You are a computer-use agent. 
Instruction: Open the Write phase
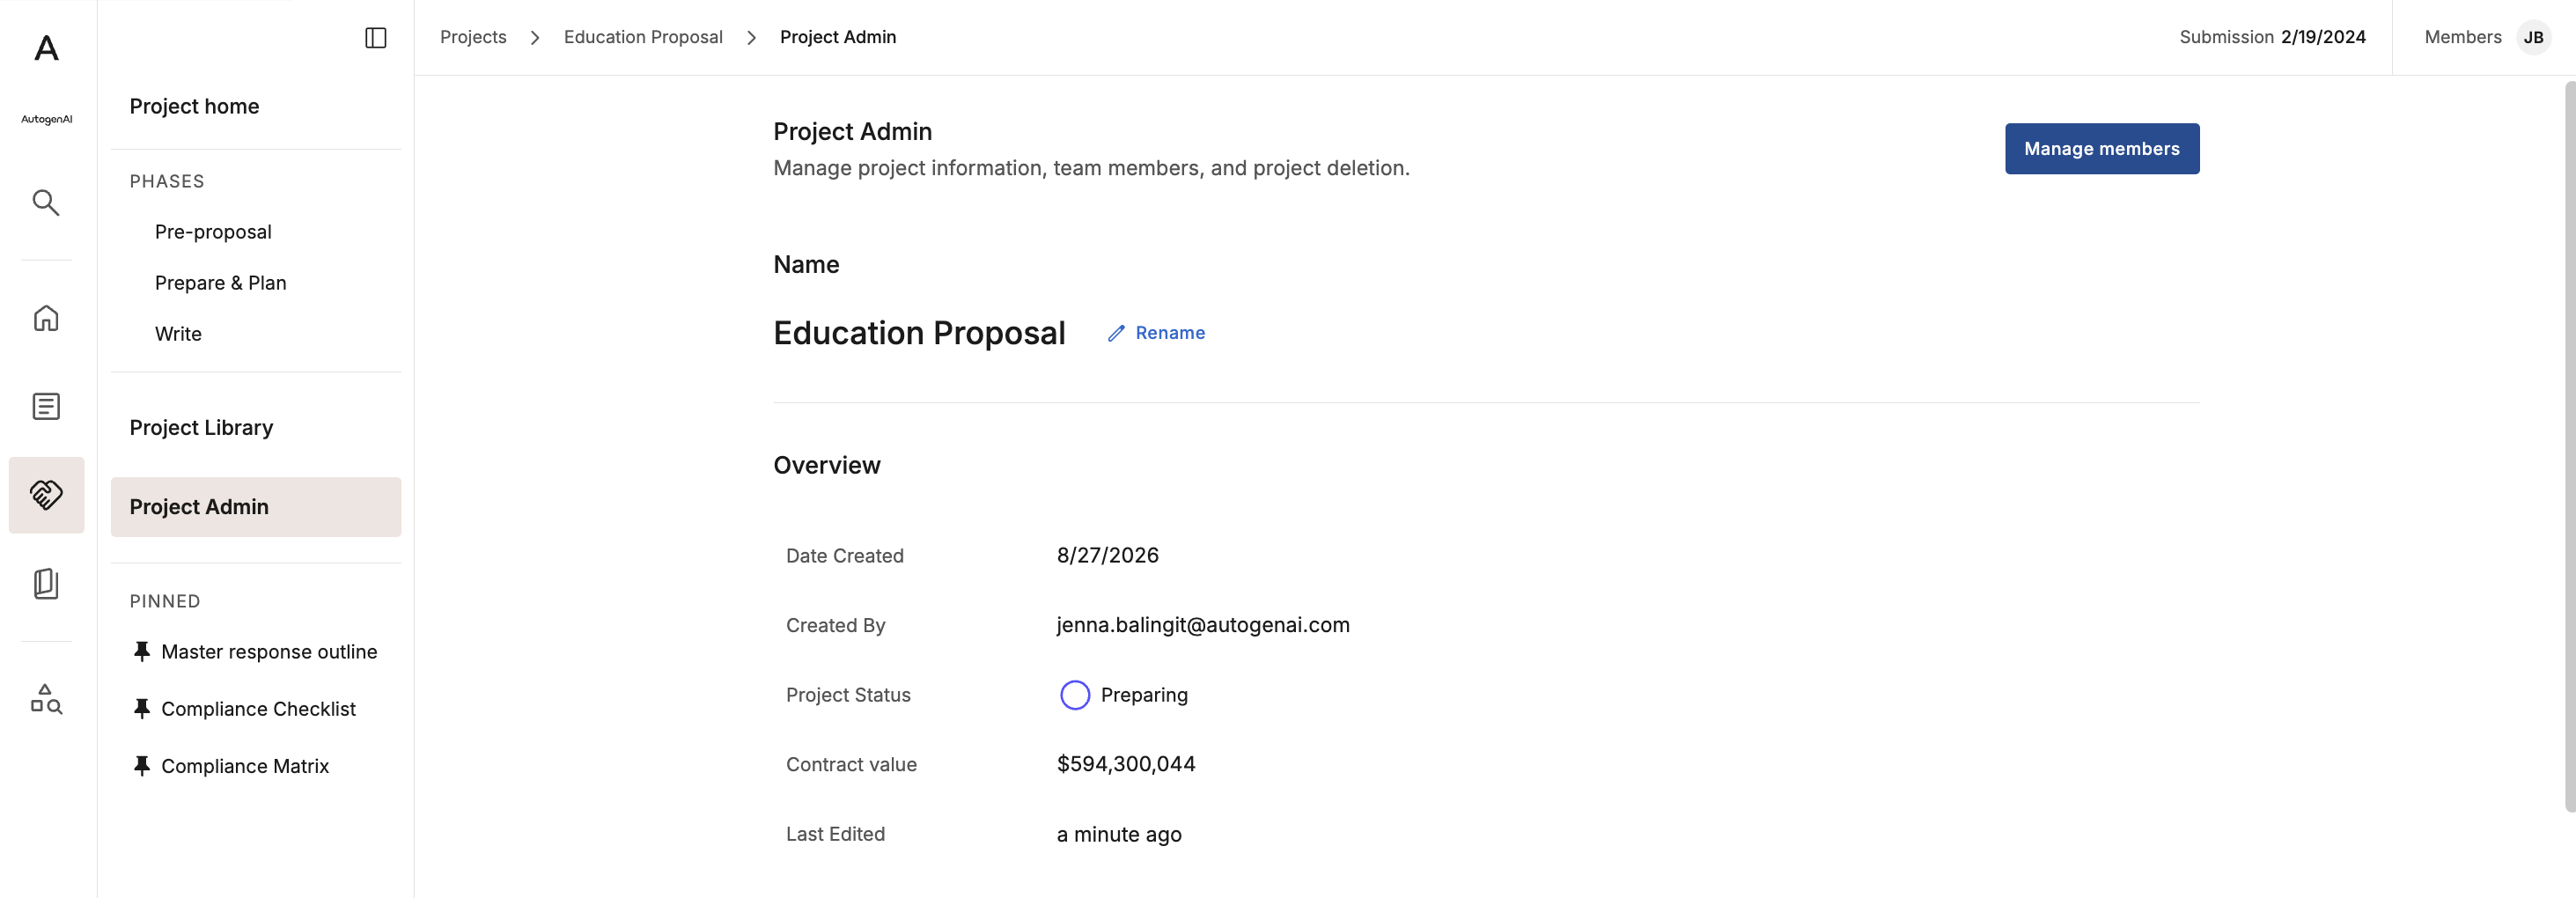178,334
